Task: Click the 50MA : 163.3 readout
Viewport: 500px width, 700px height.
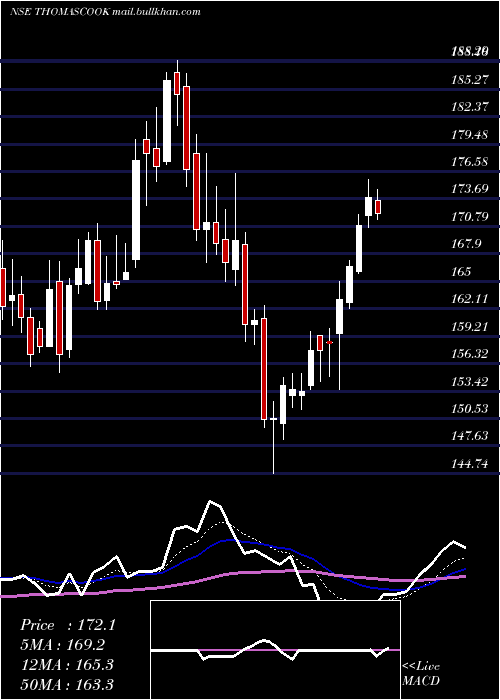Action: click(x=67, y=684)
